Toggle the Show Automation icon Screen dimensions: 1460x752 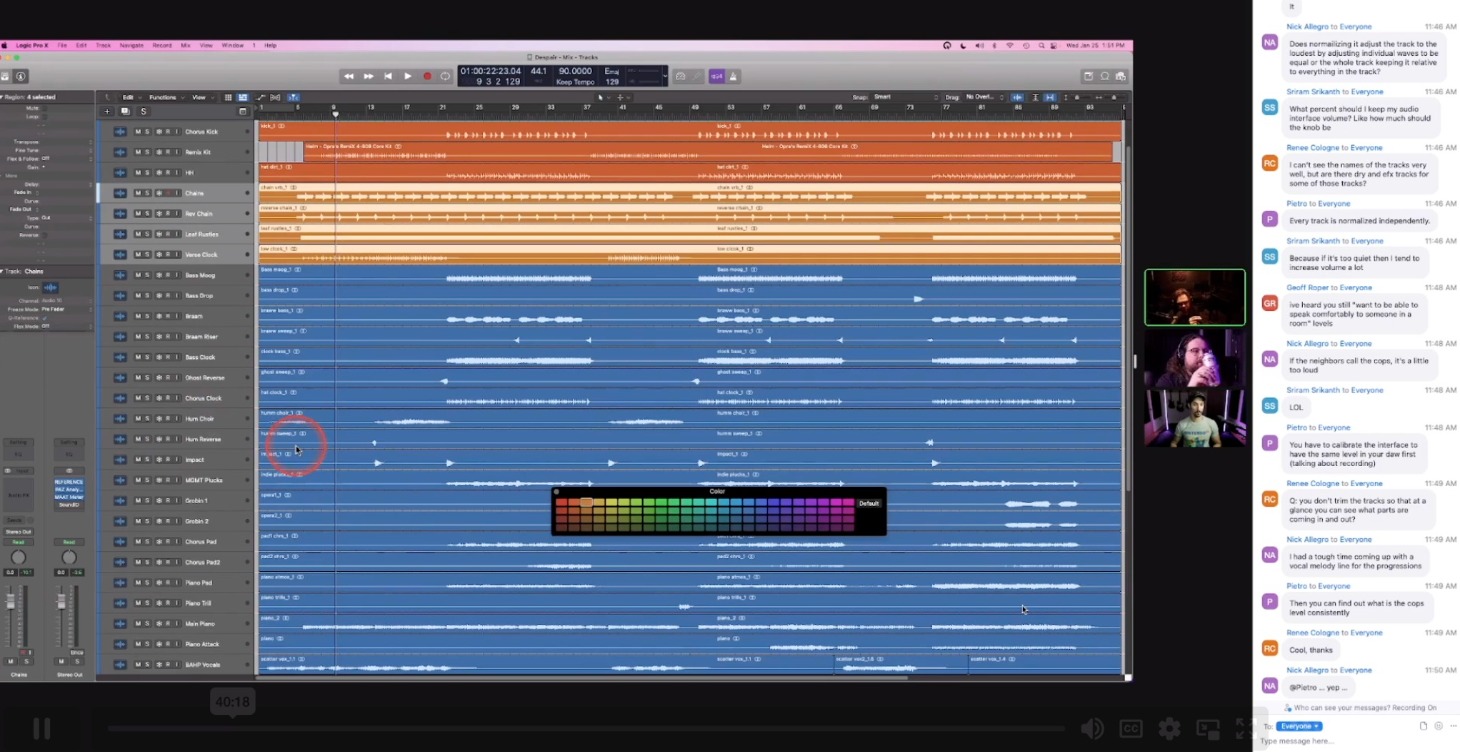pos(261,97)
